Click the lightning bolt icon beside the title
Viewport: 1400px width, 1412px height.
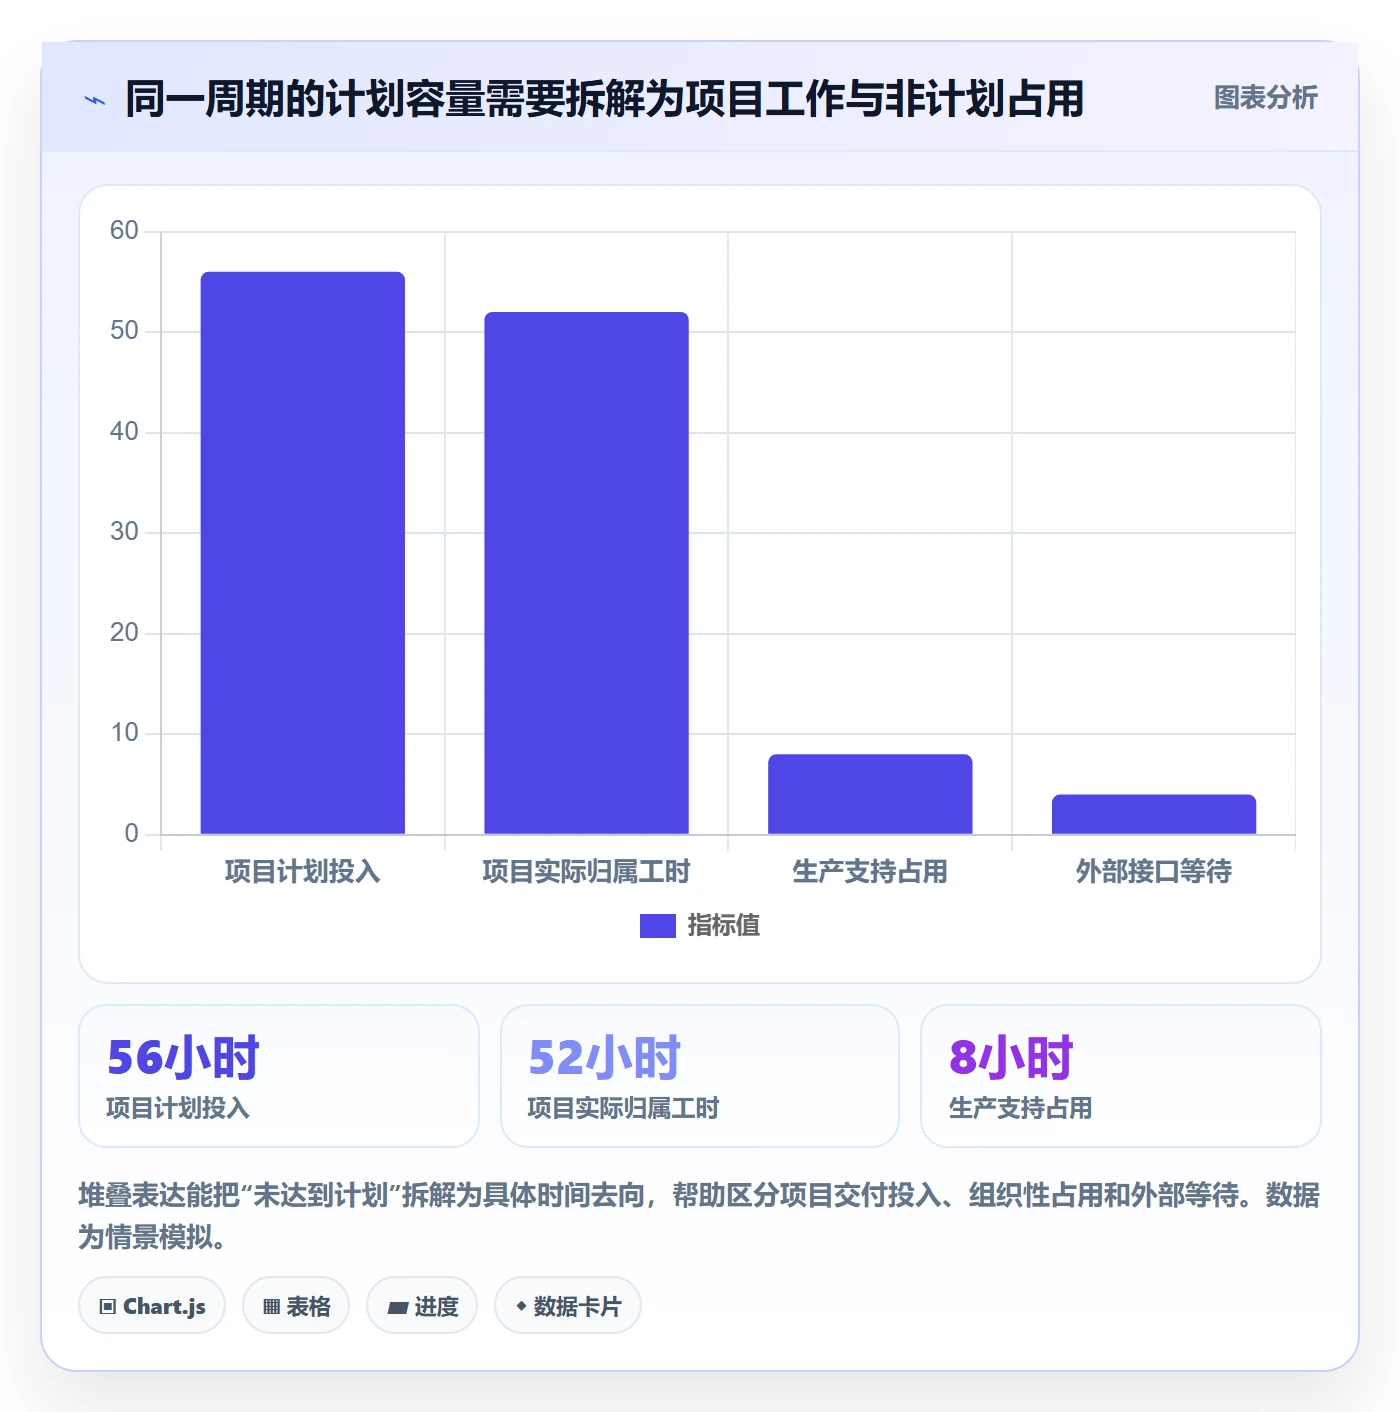95,100
